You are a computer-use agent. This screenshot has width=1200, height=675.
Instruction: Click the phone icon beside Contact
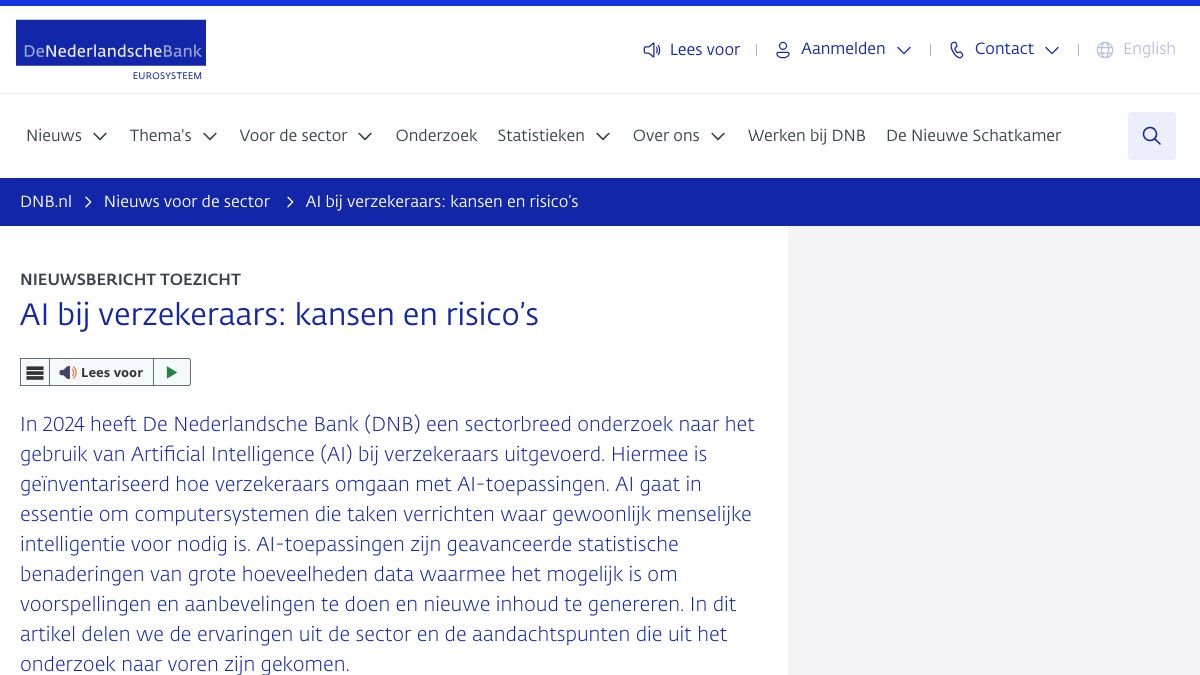[x=956, y=50]
